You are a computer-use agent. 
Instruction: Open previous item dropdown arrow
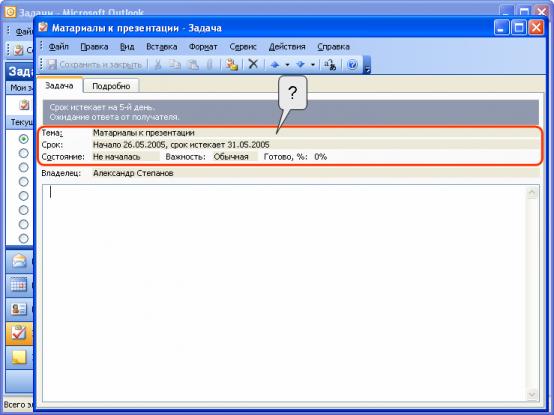point(287,65)
